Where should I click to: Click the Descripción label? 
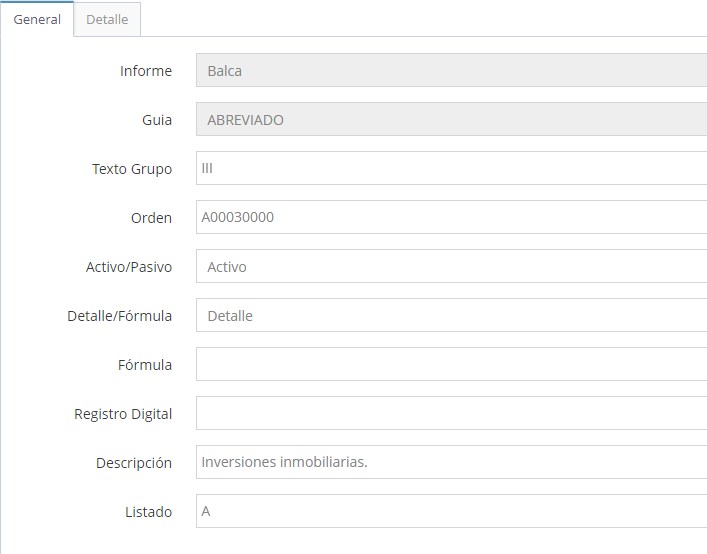[134, 463]
